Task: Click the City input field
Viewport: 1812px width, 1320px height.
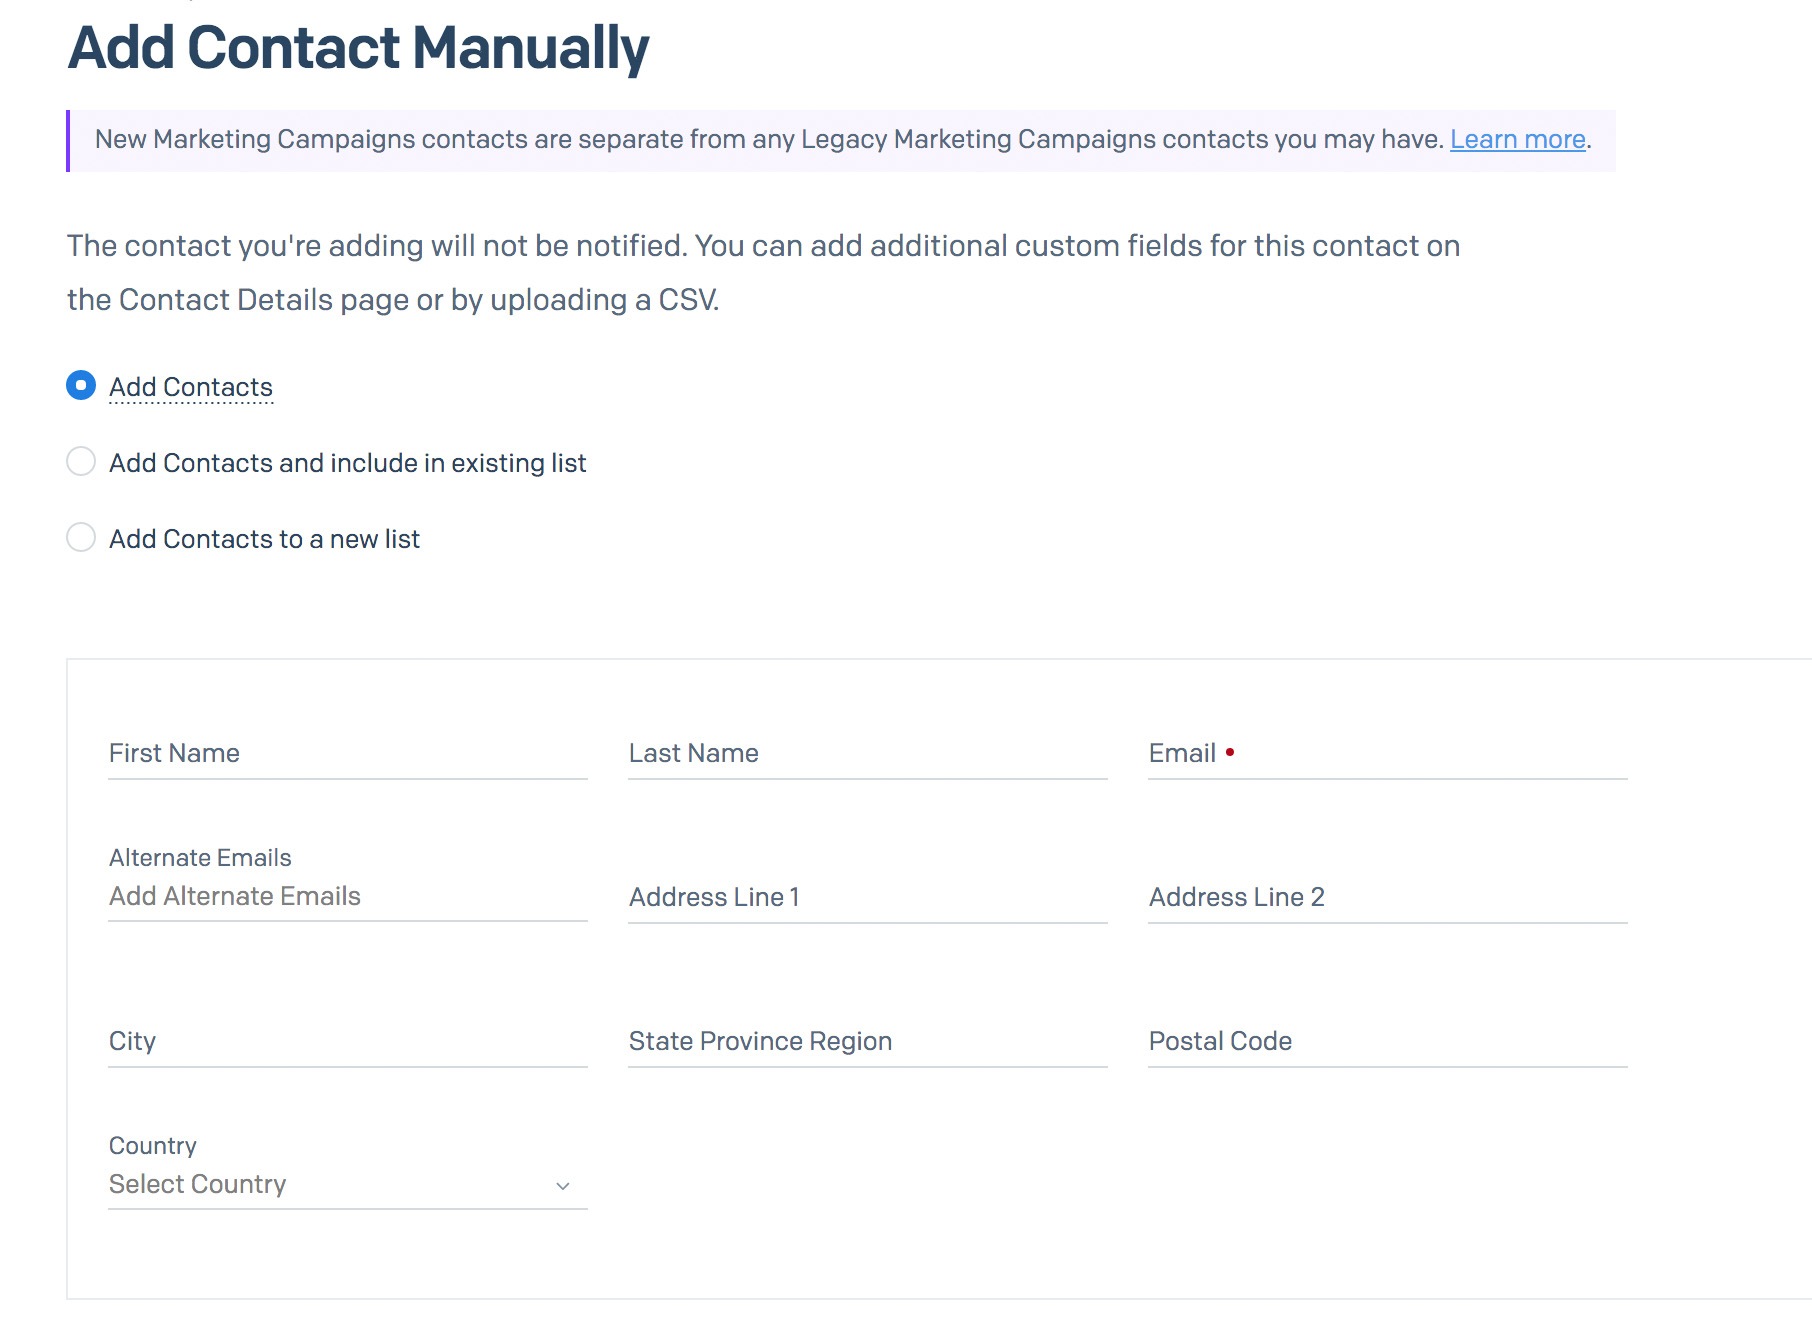Action: pyautogui.click(x=347, y=1042)
